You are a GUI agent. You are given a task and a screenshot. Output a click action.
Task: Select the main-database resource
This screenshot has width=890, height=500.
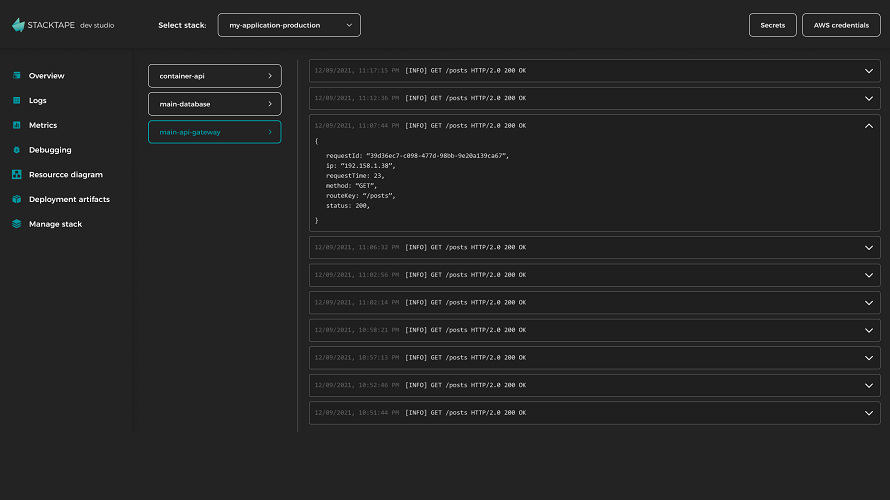point(214,104)
